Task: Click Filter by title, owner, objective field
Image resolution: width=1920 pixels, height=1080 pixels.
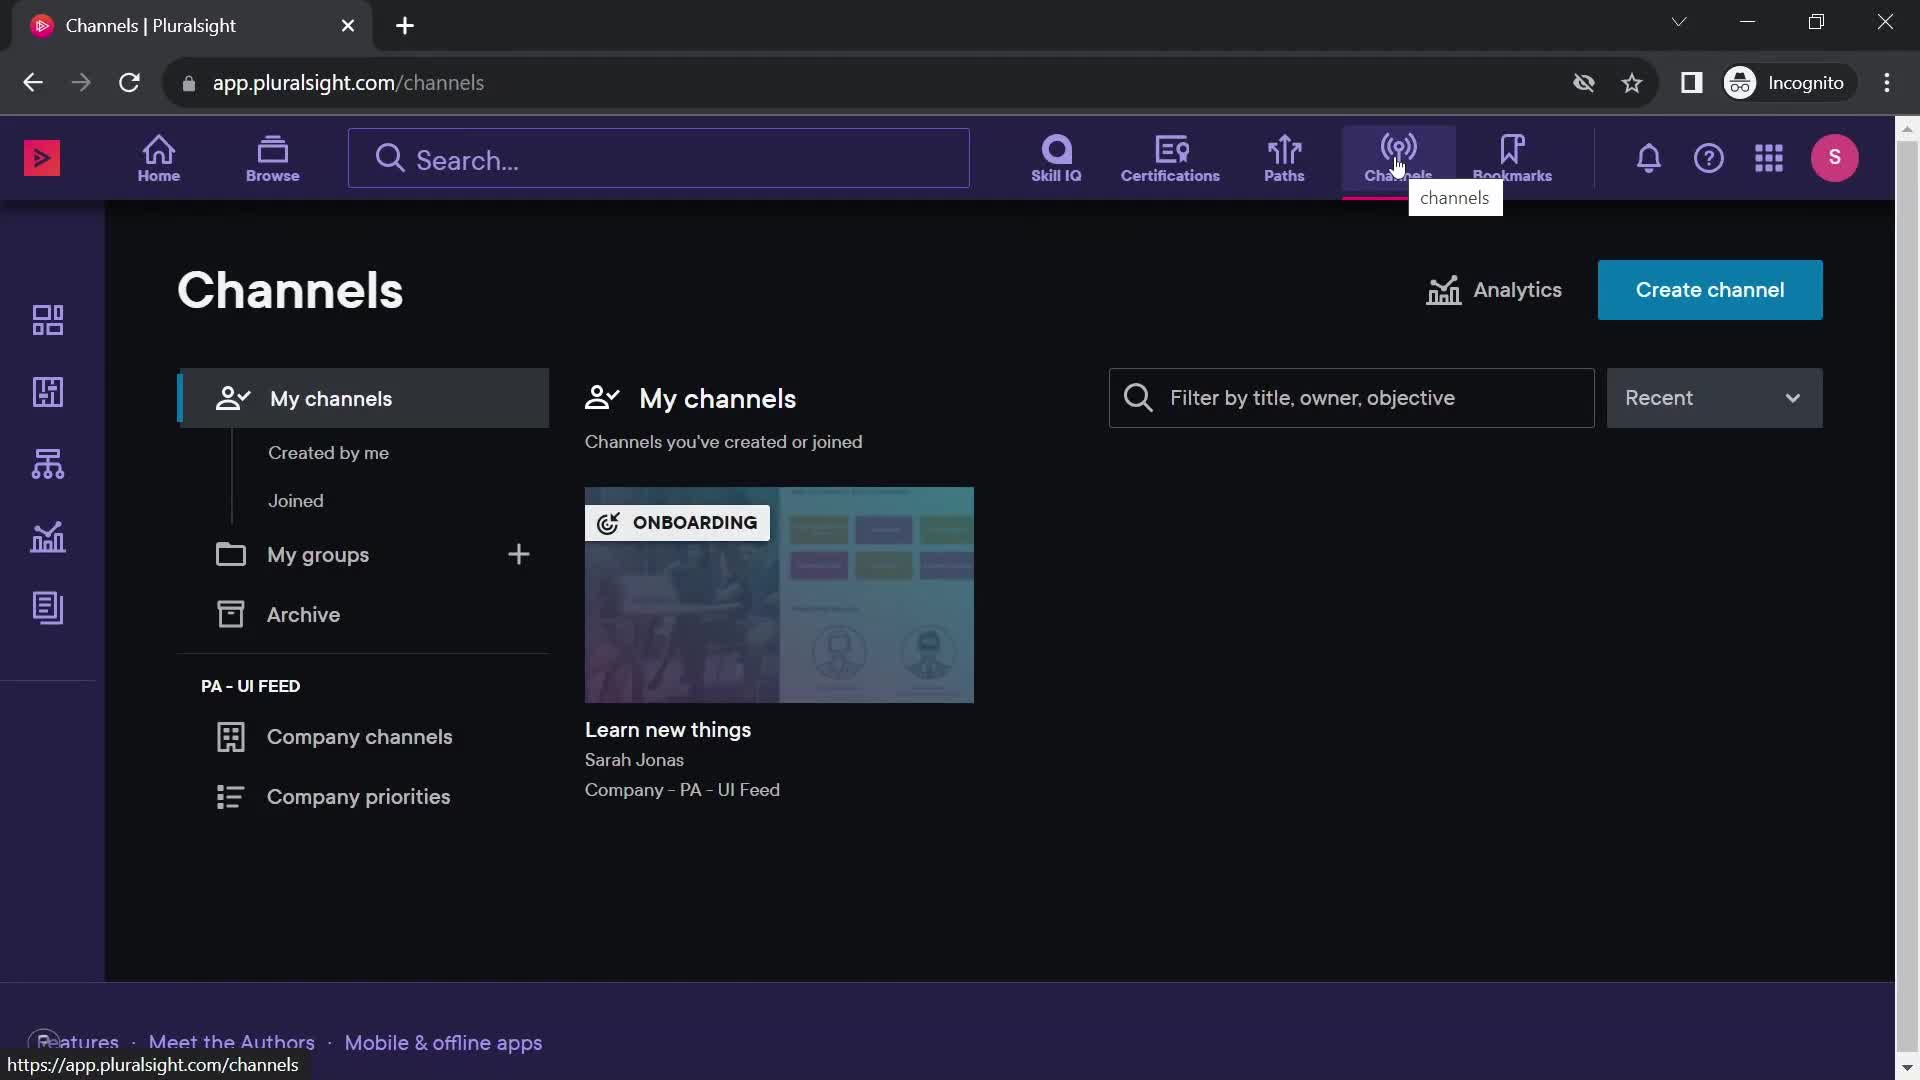Action: (x=1351, y=398)
